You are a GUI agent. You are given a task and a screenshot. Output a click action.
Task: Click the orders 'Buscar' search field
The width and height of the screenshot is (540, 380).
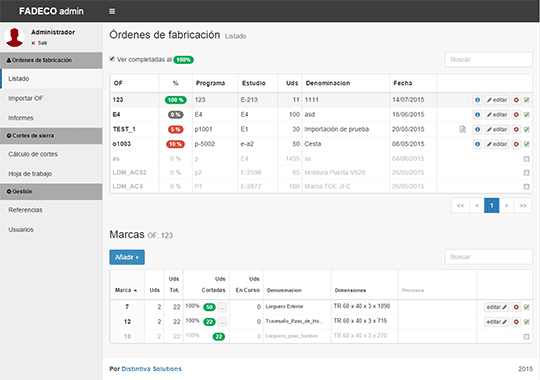[488, 60]
